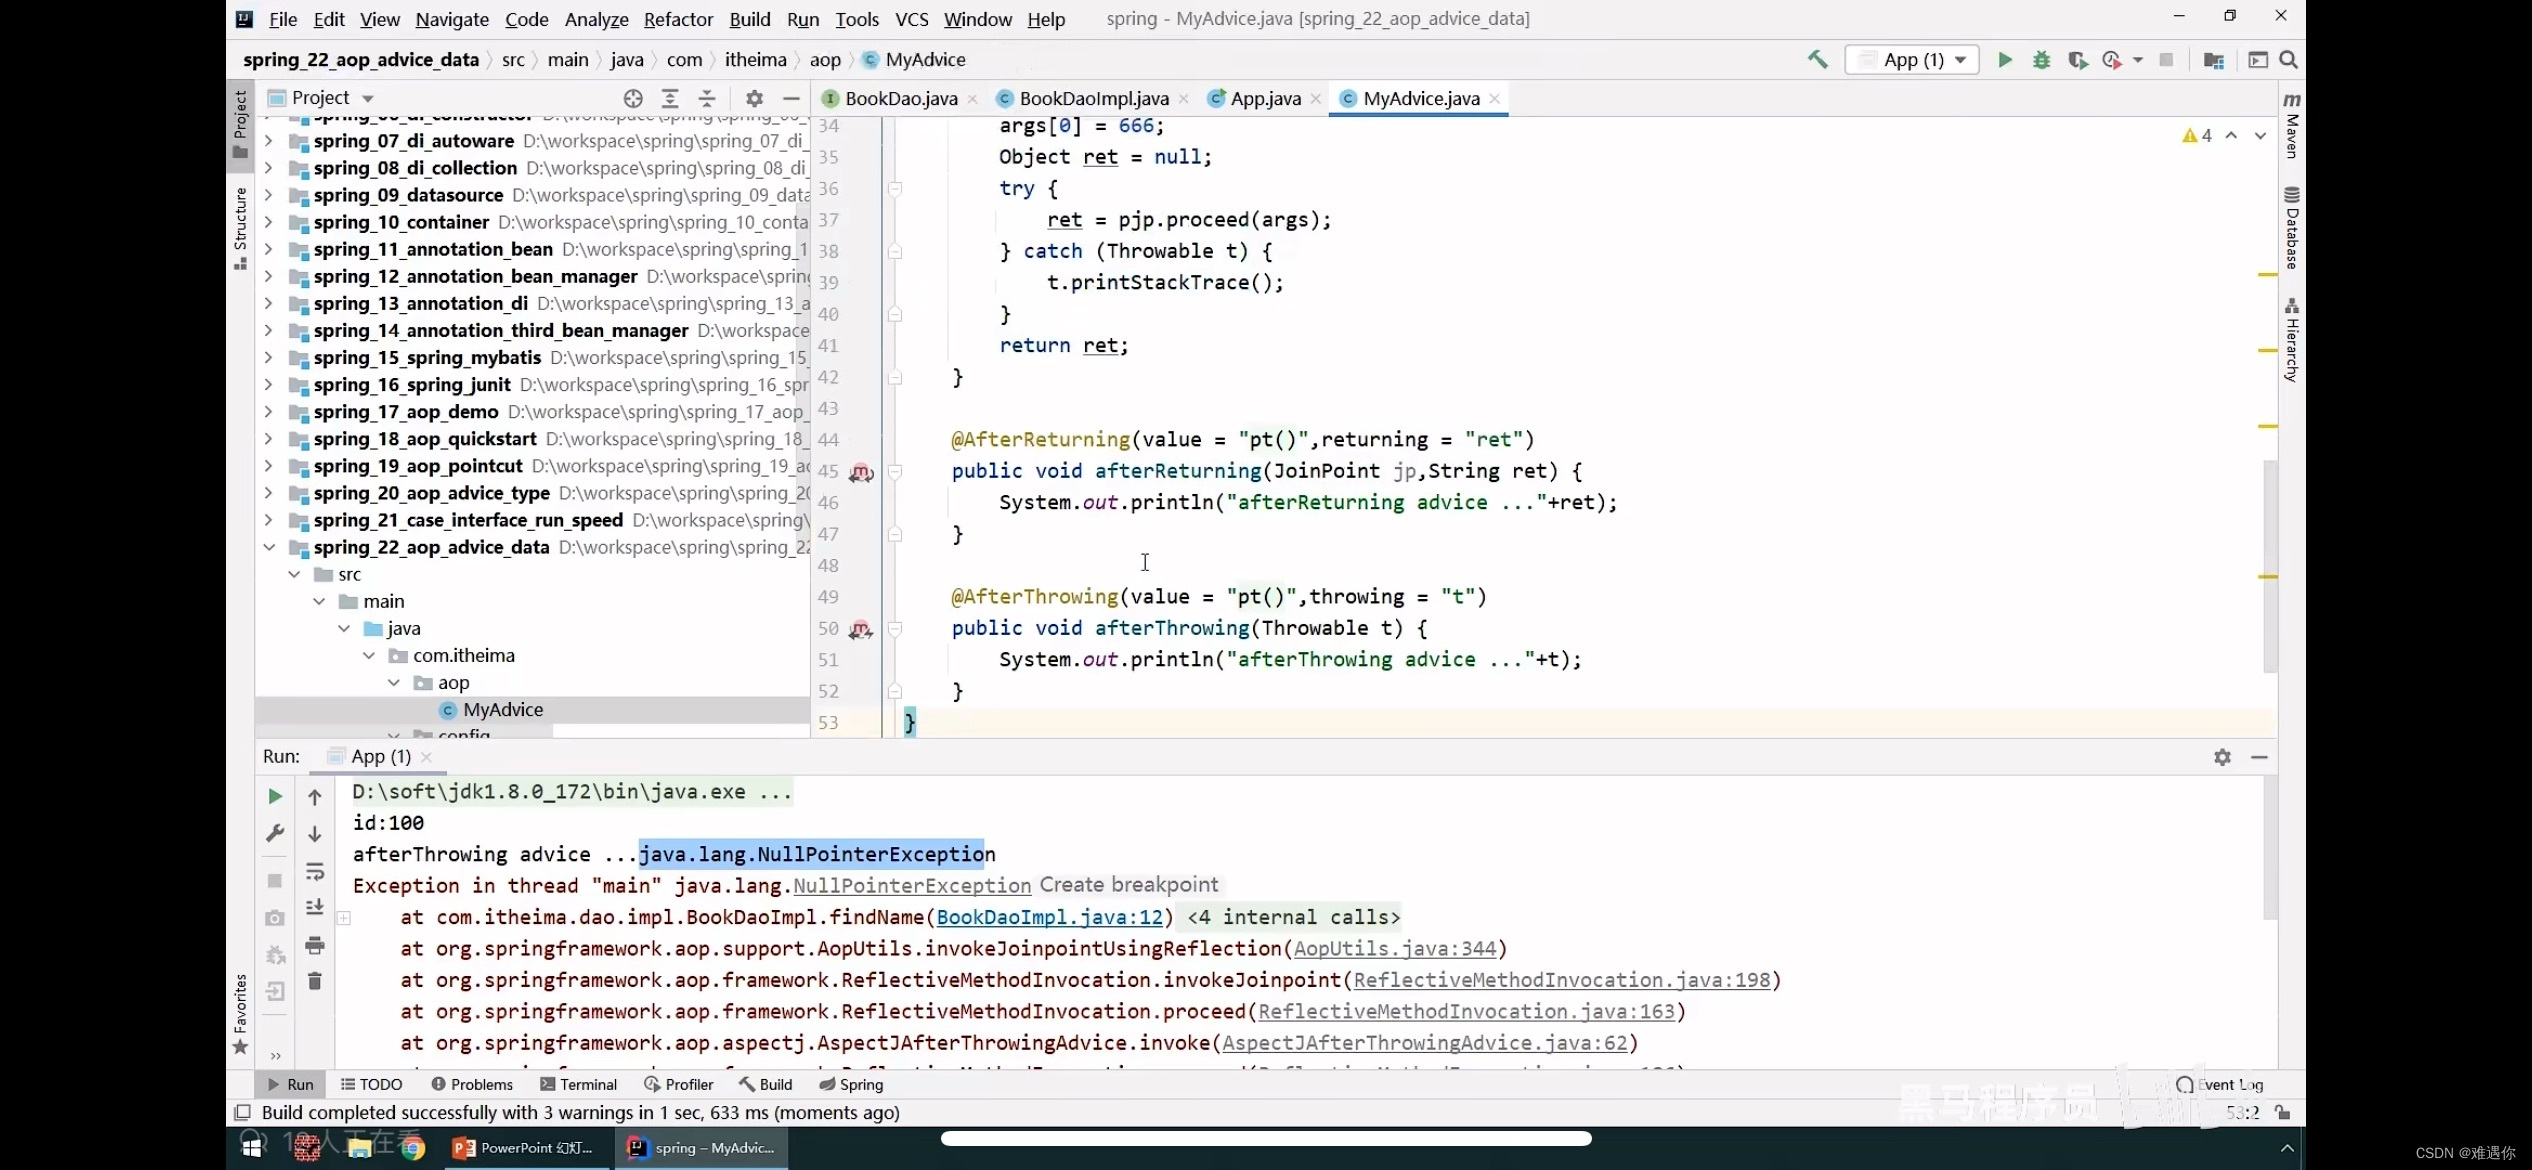The width and height of the screenshot is (2532, 1170).
Task: Click Create breakpoint link
Action: [1129, 885]
